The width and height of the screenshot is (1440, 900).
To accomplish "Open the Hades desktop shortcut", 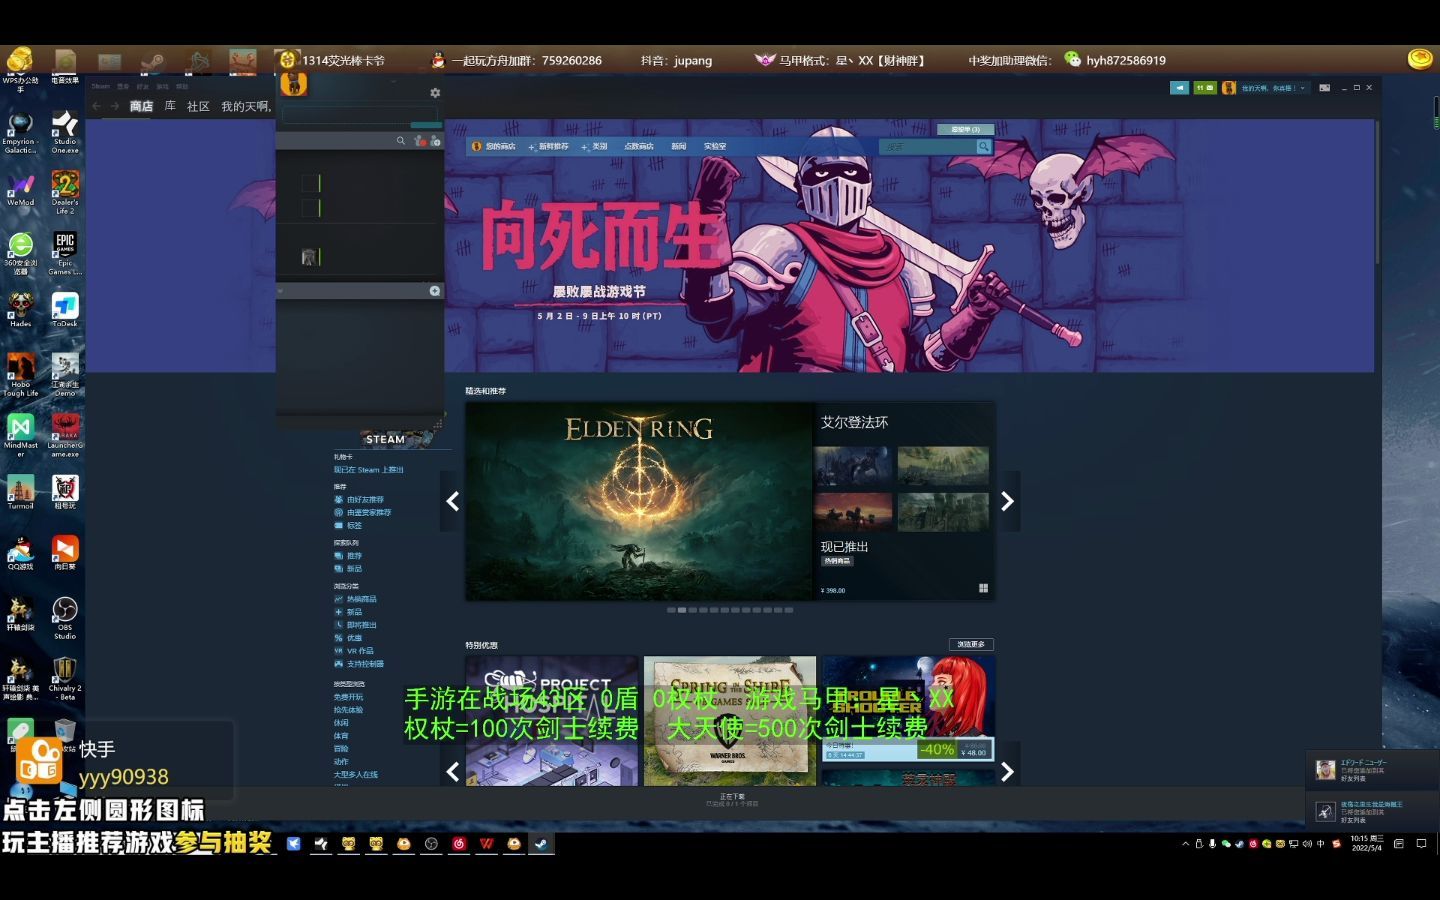I will (x=20, y=310).
